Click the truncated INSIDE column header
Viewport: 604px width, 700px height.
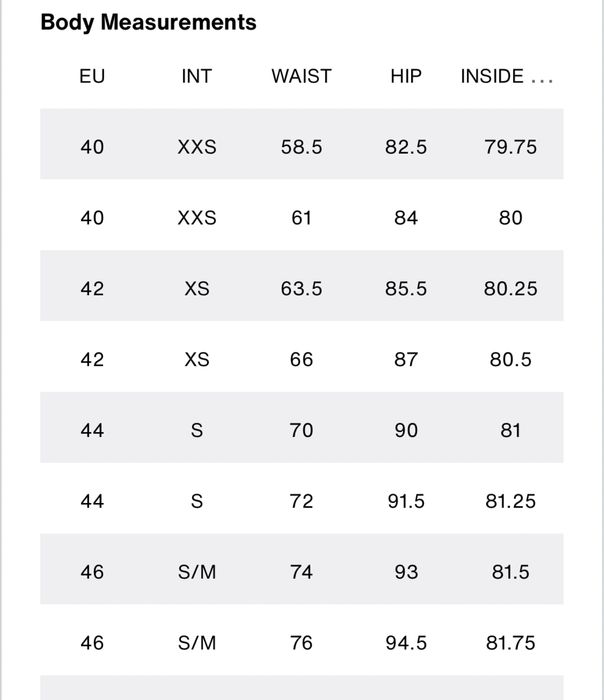coord(507,76)
